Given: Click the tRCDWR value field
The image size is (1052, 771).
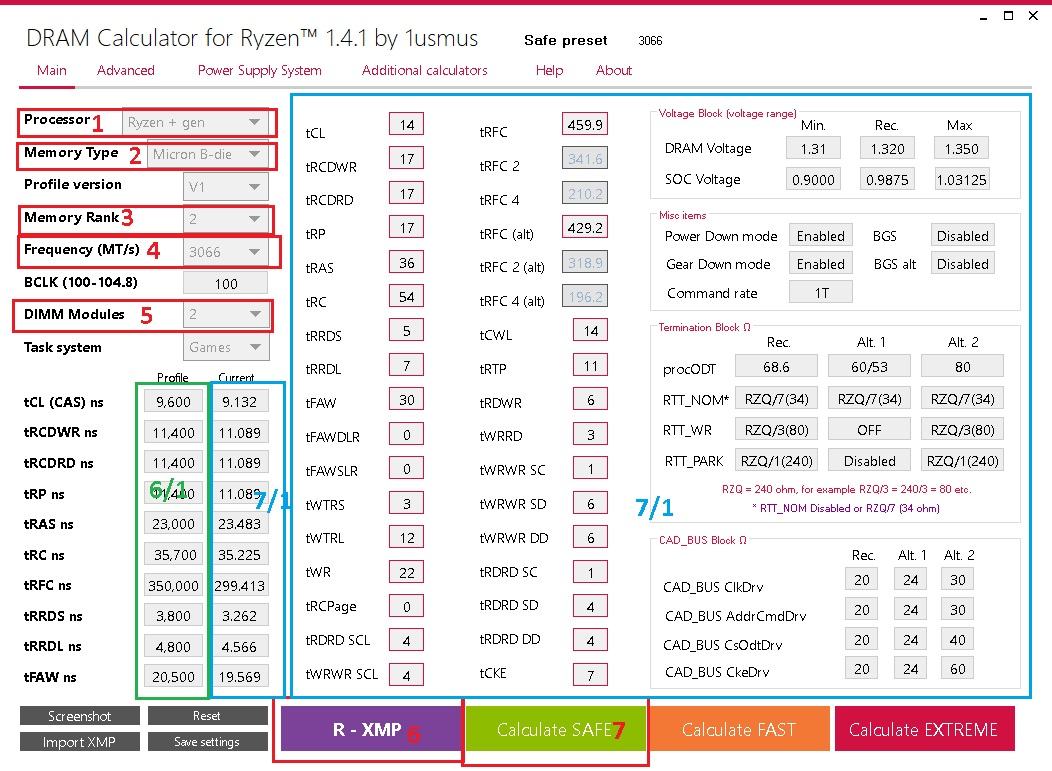Looking at the screenshot, I should [x=407, y=159].
